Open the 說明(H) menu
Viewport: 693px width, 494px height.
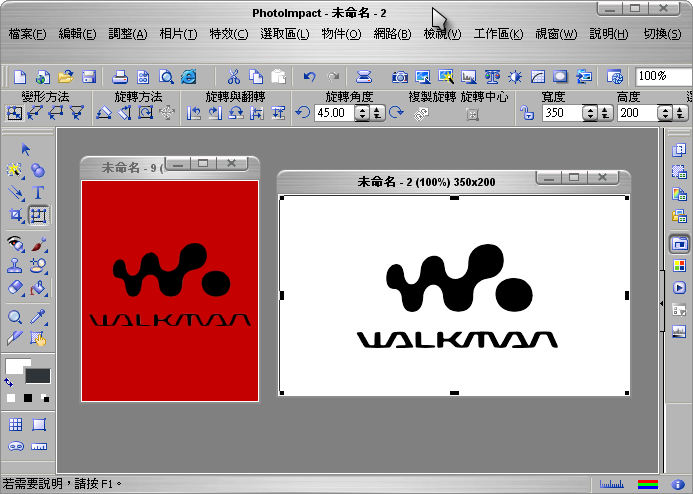(609, 34)
